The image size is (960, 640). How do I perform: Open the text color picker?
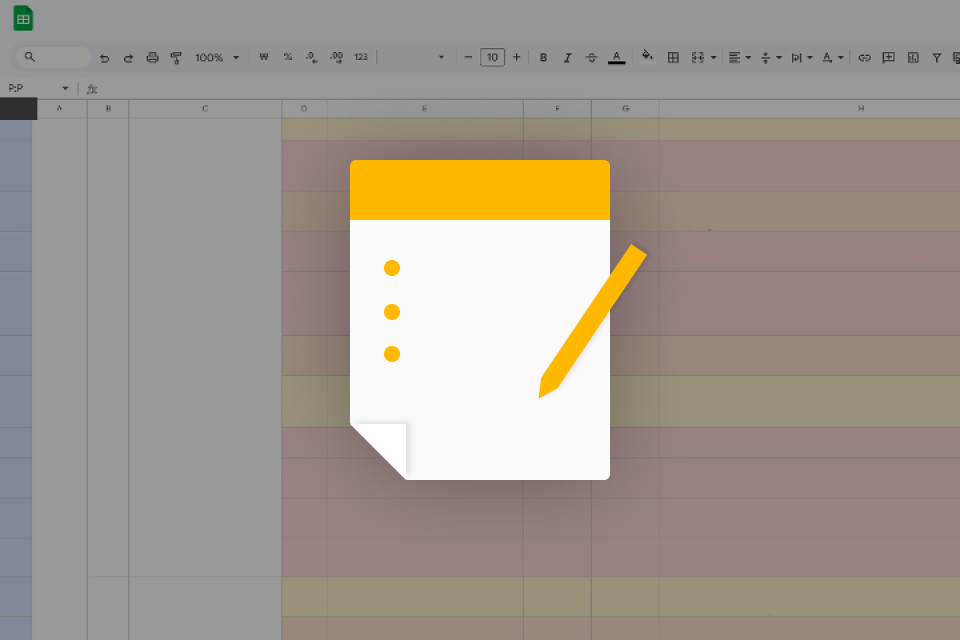[x=617, y=58]
